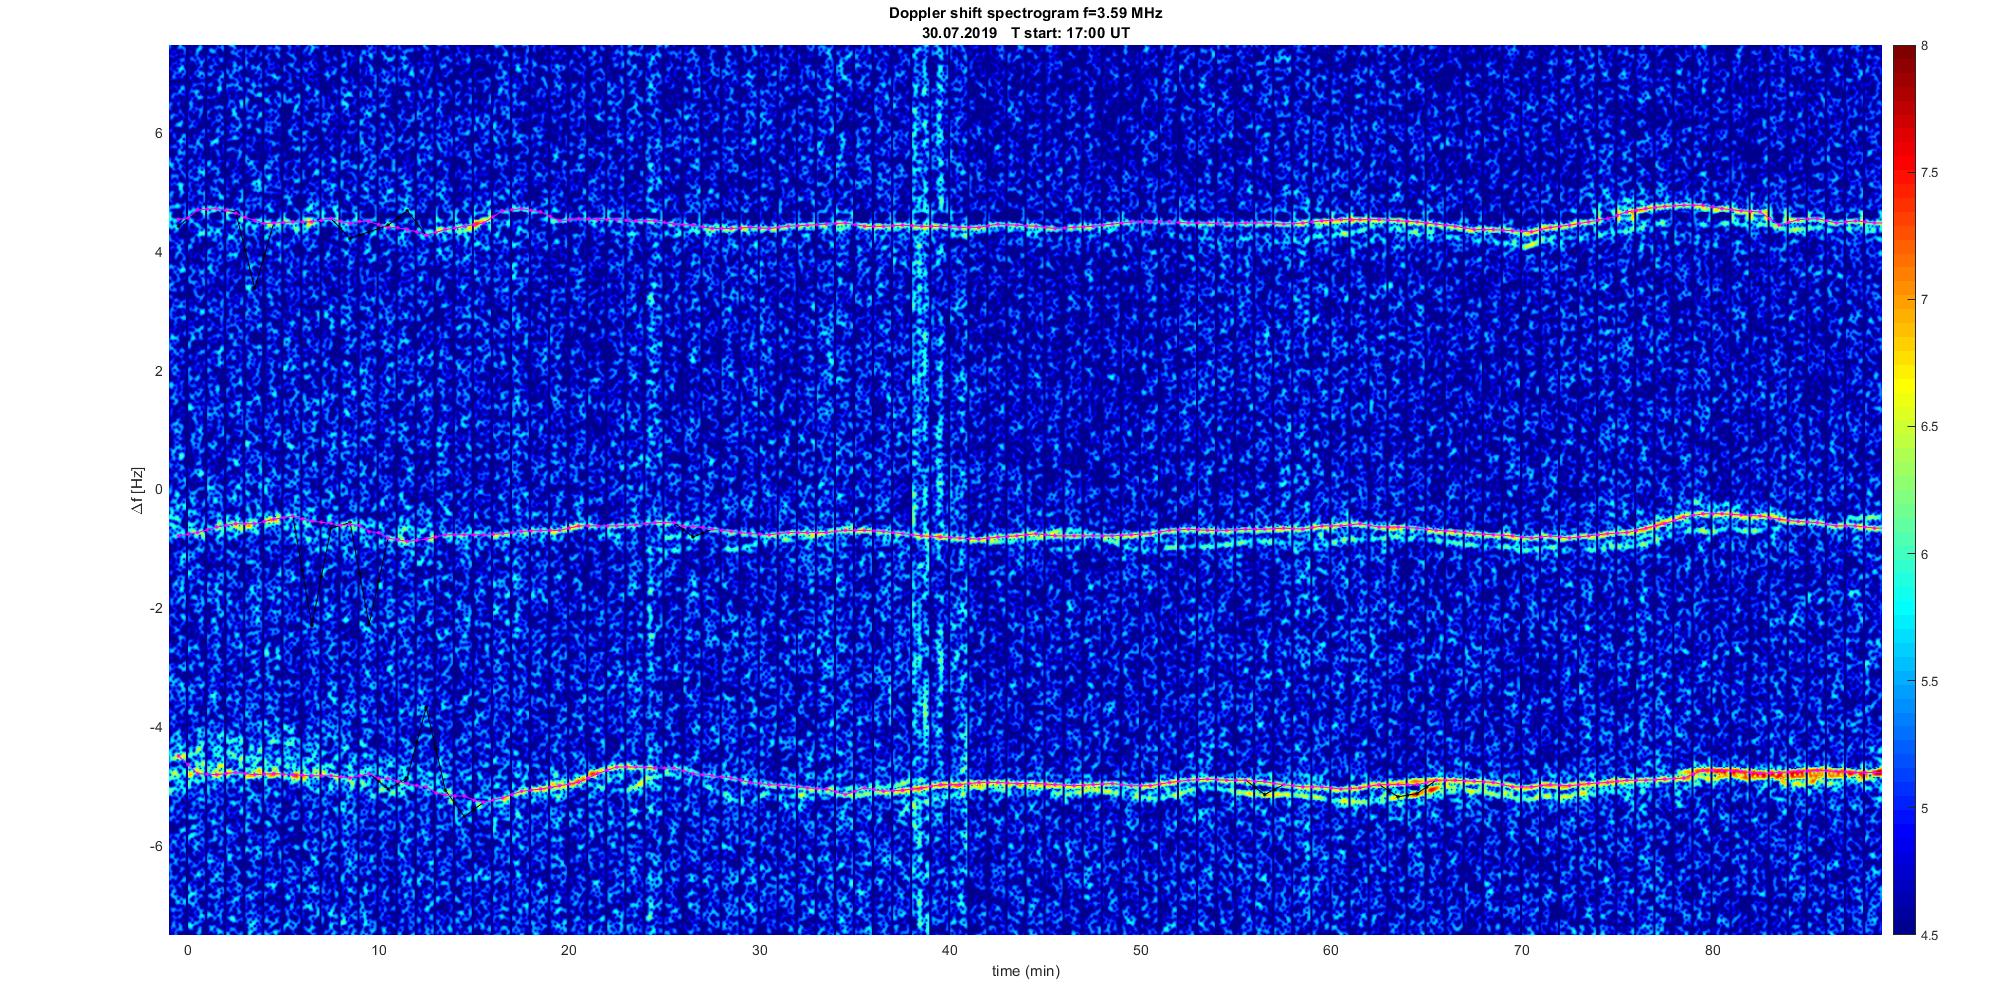2000x1003 pixels.
Task: Click the x-axis tick label '0'
Action: coord(187,950)
